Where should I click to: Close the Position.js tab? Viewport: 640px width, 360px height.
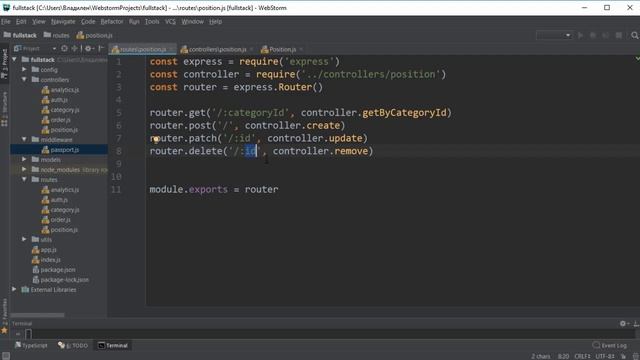coord(301,49)
